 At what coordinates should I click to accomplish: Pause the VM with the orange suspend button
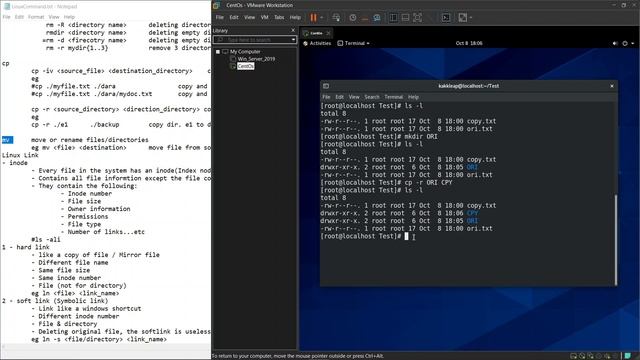(313, 18)
